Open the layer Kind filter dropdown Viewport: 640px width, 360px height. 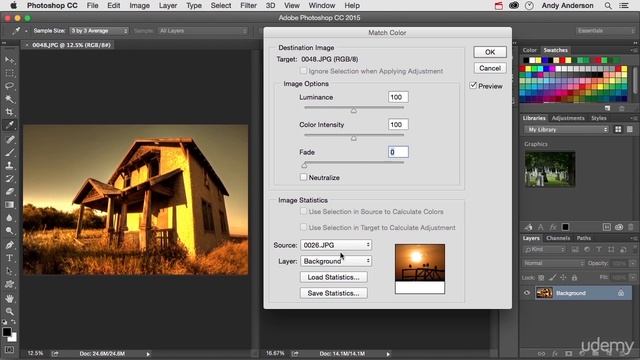coord(544,249)
